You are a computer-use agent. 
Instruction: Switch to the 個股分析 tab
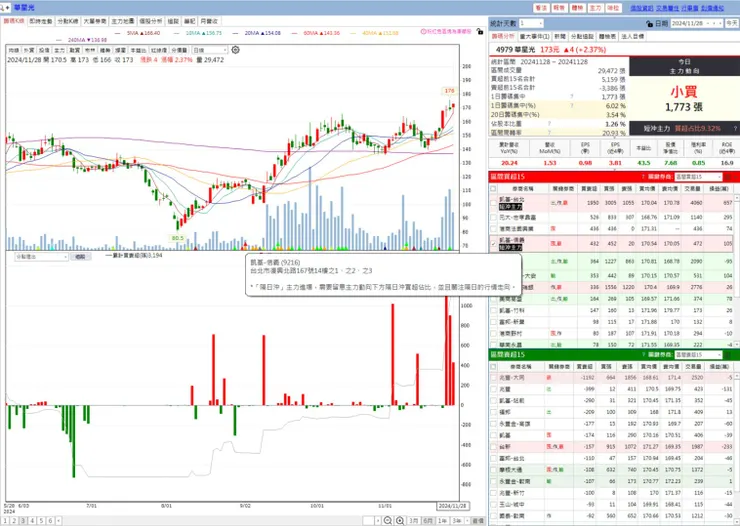click(x=151, y=21)
